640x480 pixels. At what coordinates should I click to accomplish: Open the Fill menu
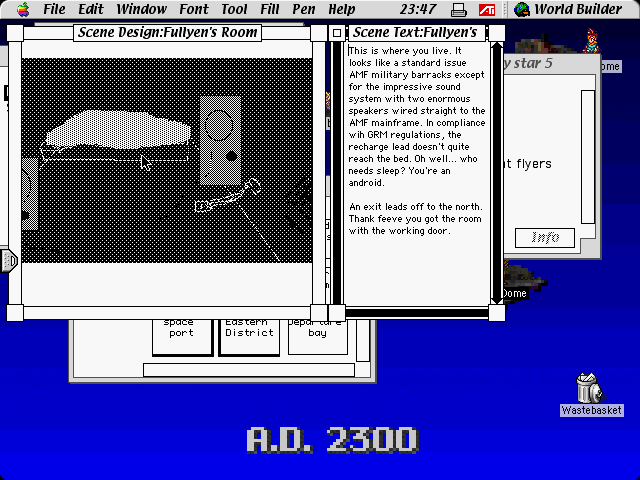tap(270, 9)
